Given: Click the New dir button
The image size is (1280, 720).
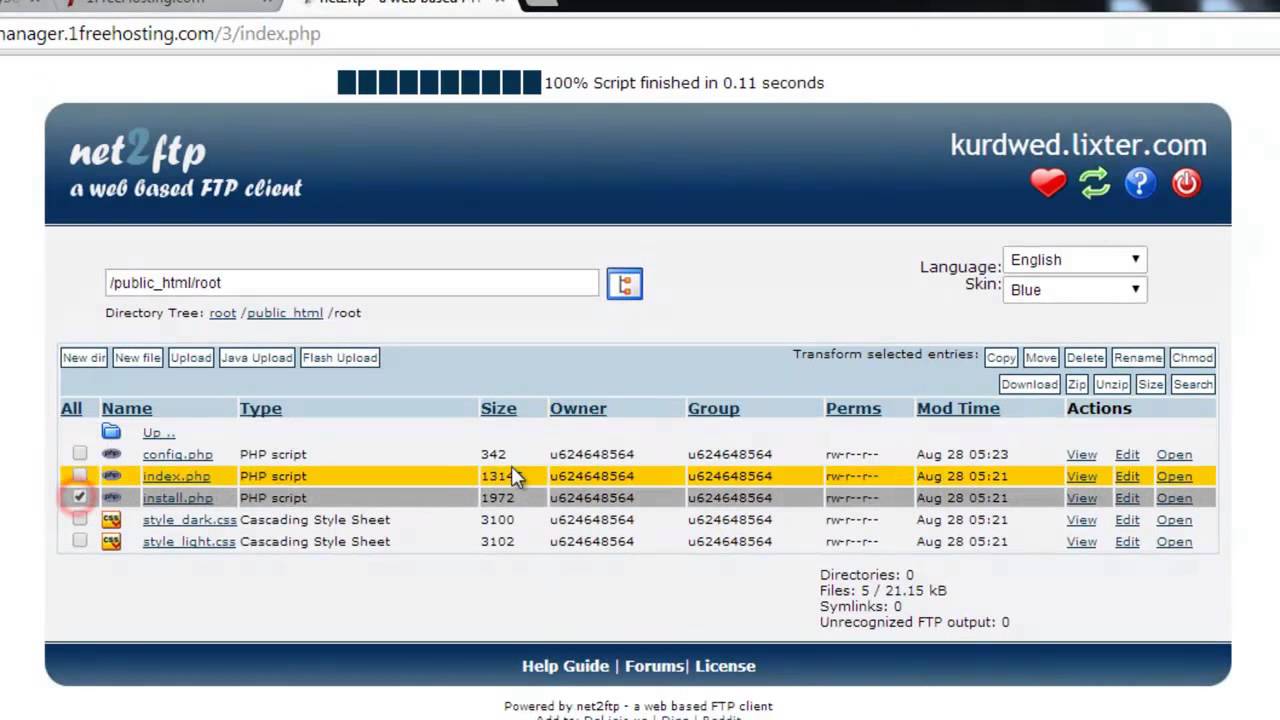Looking at the screenshot, I should point(84,358).
